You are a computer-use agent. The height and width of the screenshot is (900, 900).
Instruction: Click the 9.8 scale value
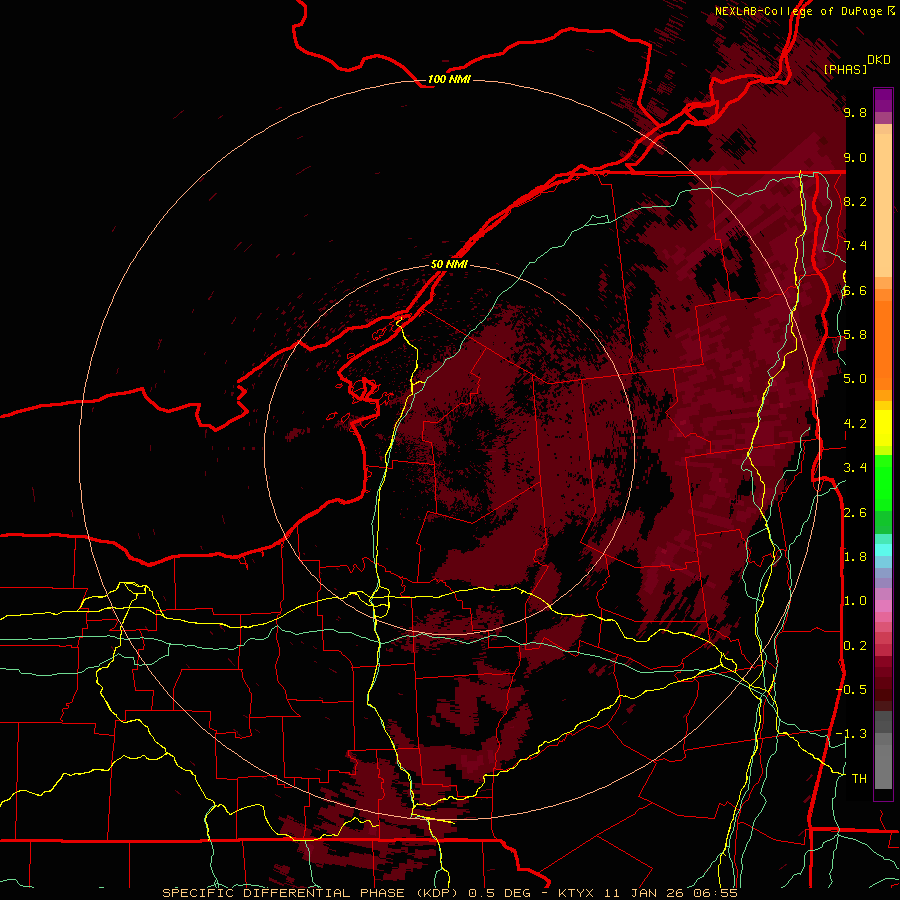click(x=855, y=112)
